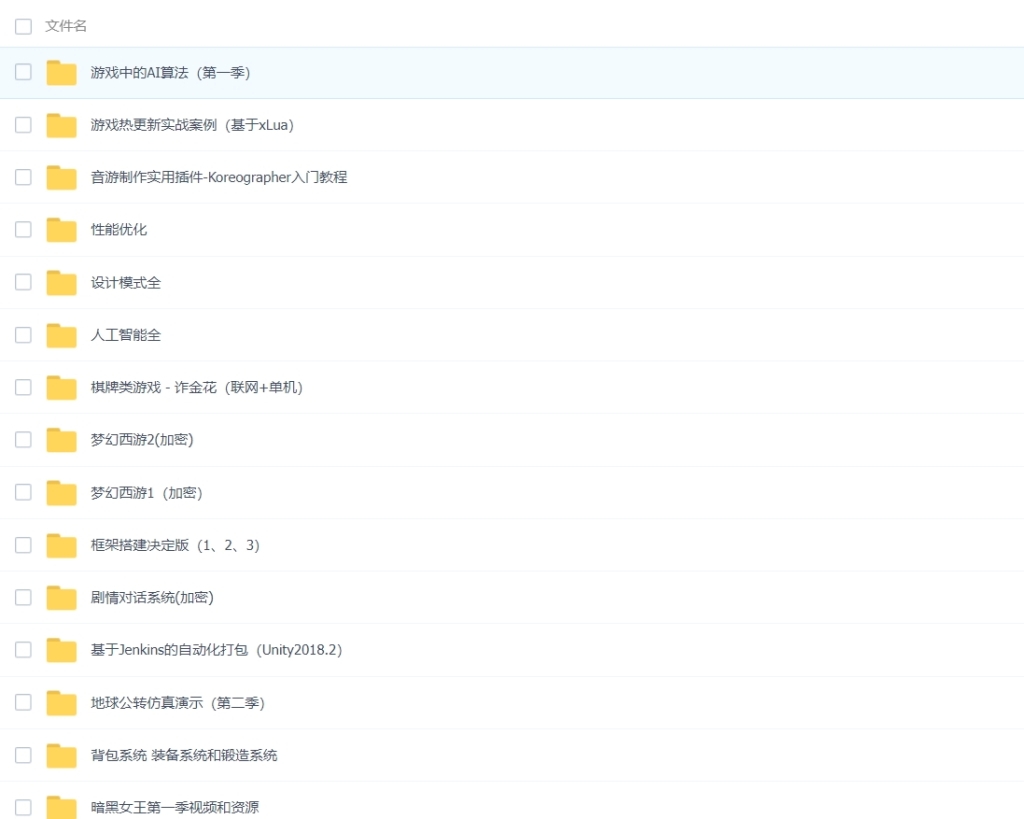Click the folder icon next to 暗黑女王第一季视频和资源

pyautogui.click(x=60, y=807)
